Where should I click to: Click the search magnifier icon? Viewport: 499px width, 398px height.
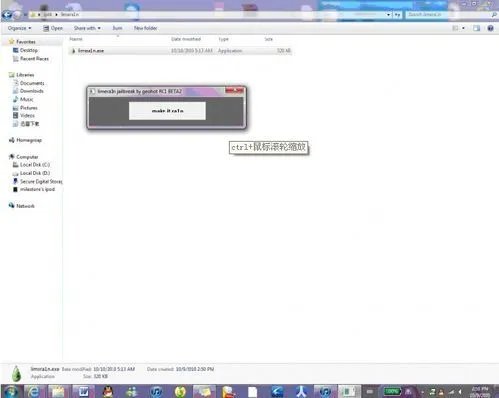click(x=494, y=15)
